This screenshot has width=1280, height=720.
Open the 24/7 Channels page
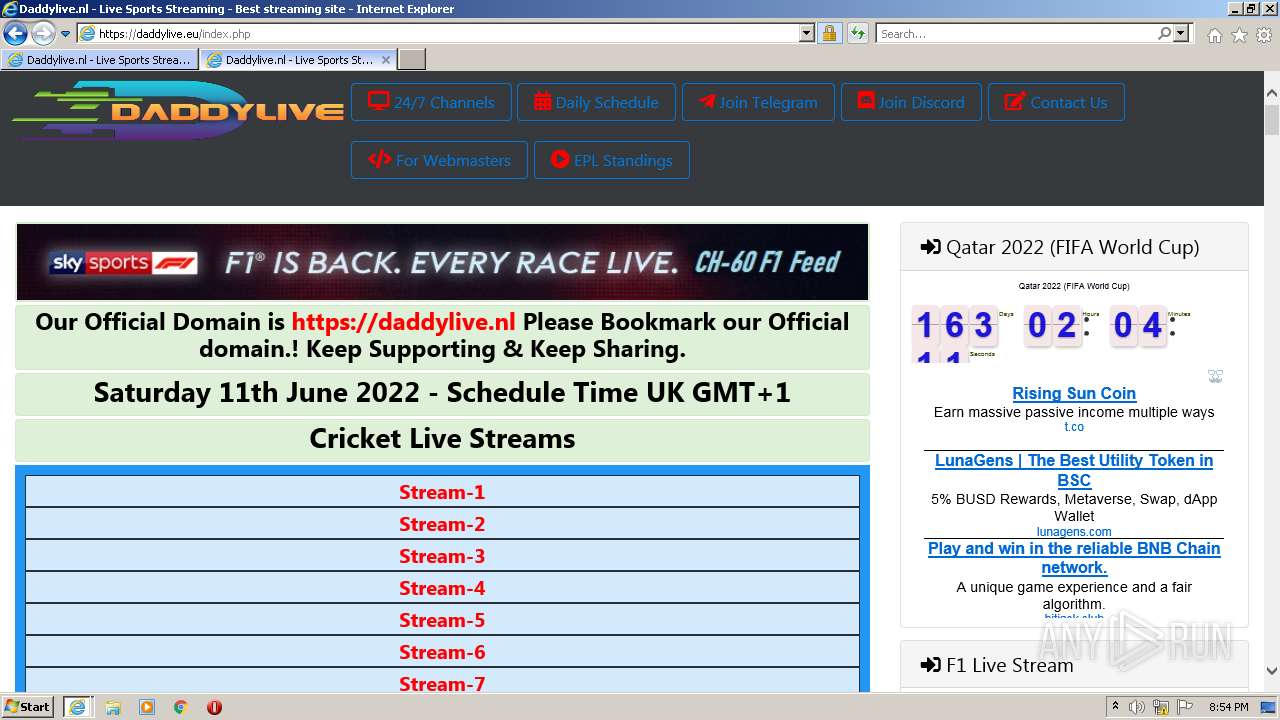(431, 102)
